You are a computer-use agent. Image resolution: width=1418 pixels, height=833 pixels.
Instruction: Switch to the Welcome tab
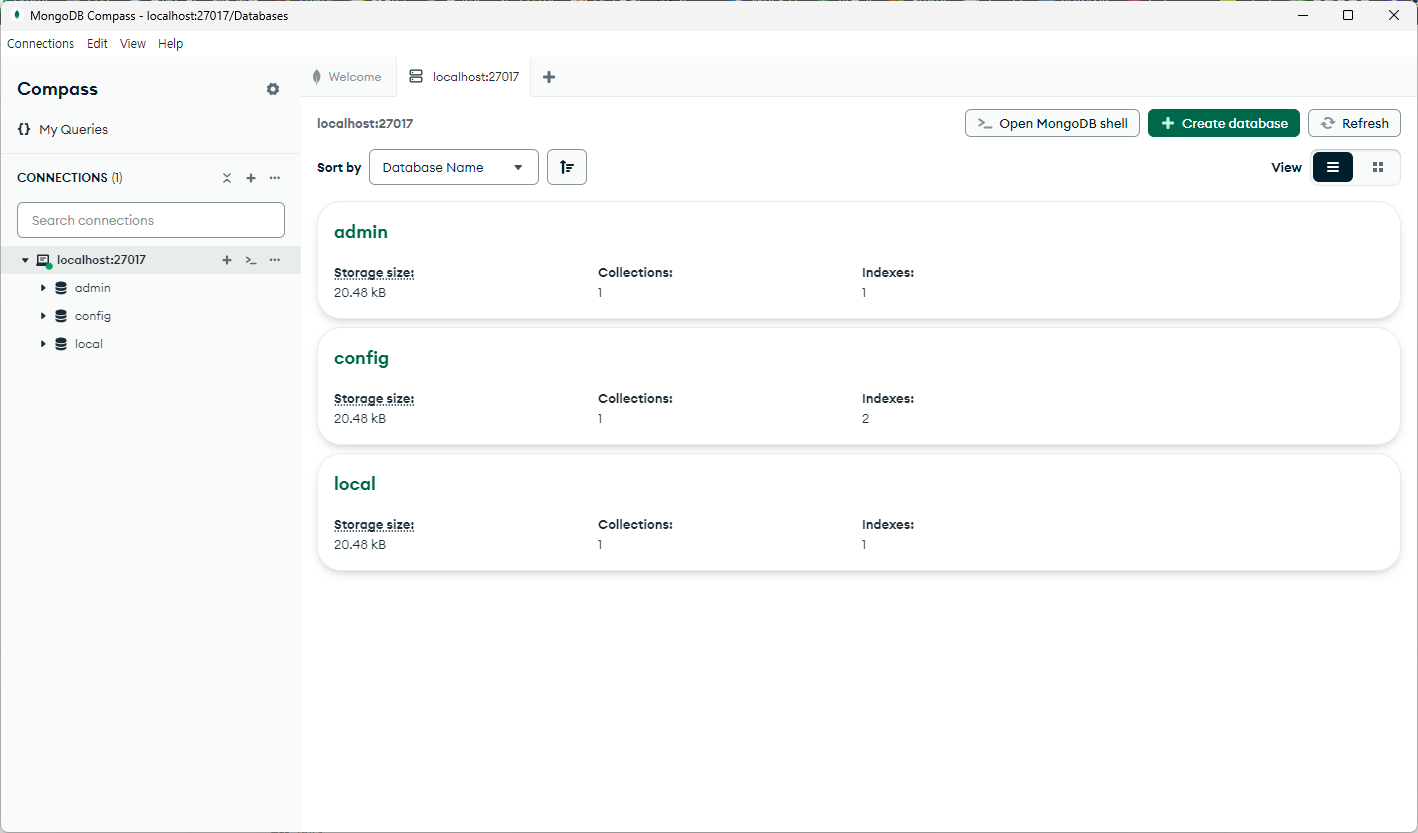point(347,77)
